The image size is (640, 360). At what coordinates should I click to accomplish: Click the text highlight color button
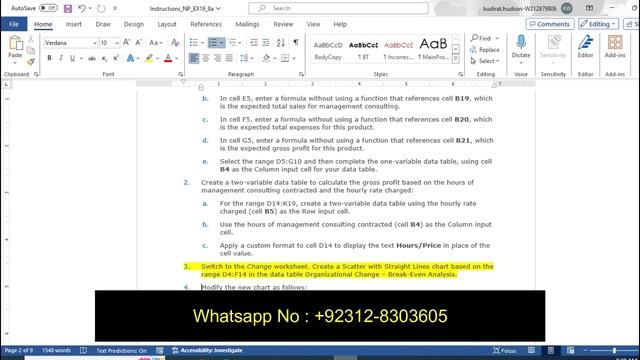[x=149, y=58]
